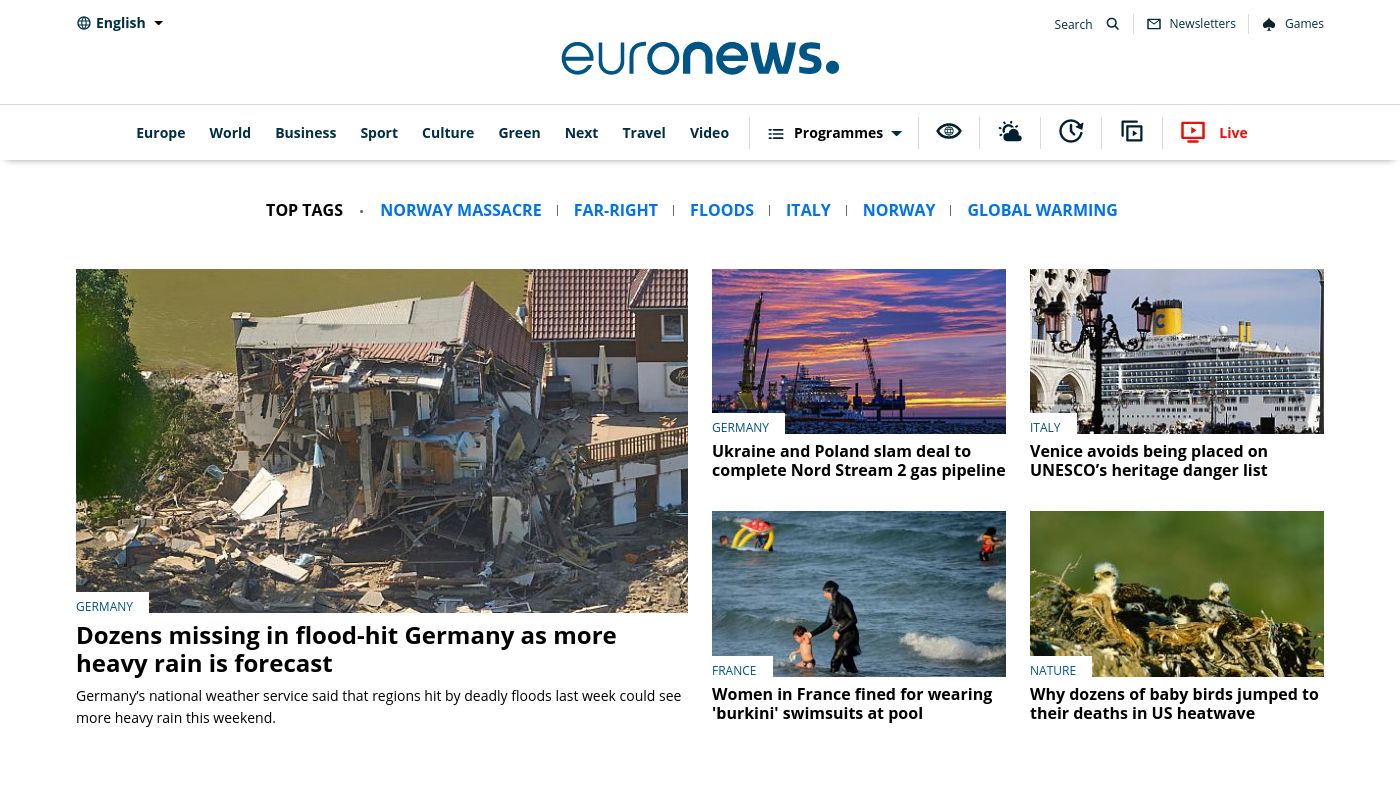The width and height of the screenshot is (1400, 800).
Task: Open the video playlist icon
Action: point(1132,131)
